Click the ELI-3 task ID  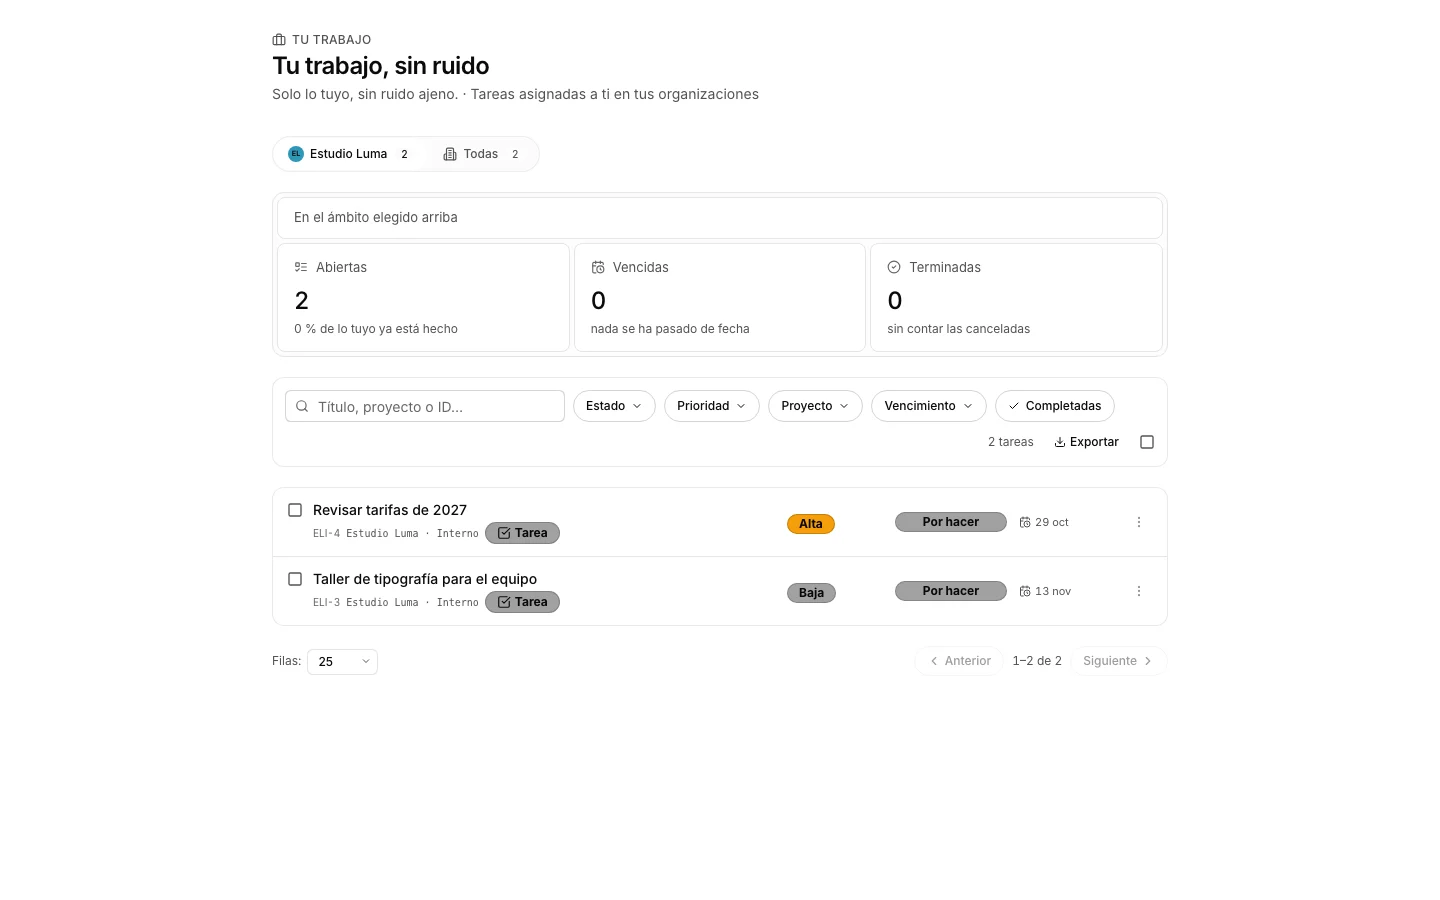click(x=327, y=603)
